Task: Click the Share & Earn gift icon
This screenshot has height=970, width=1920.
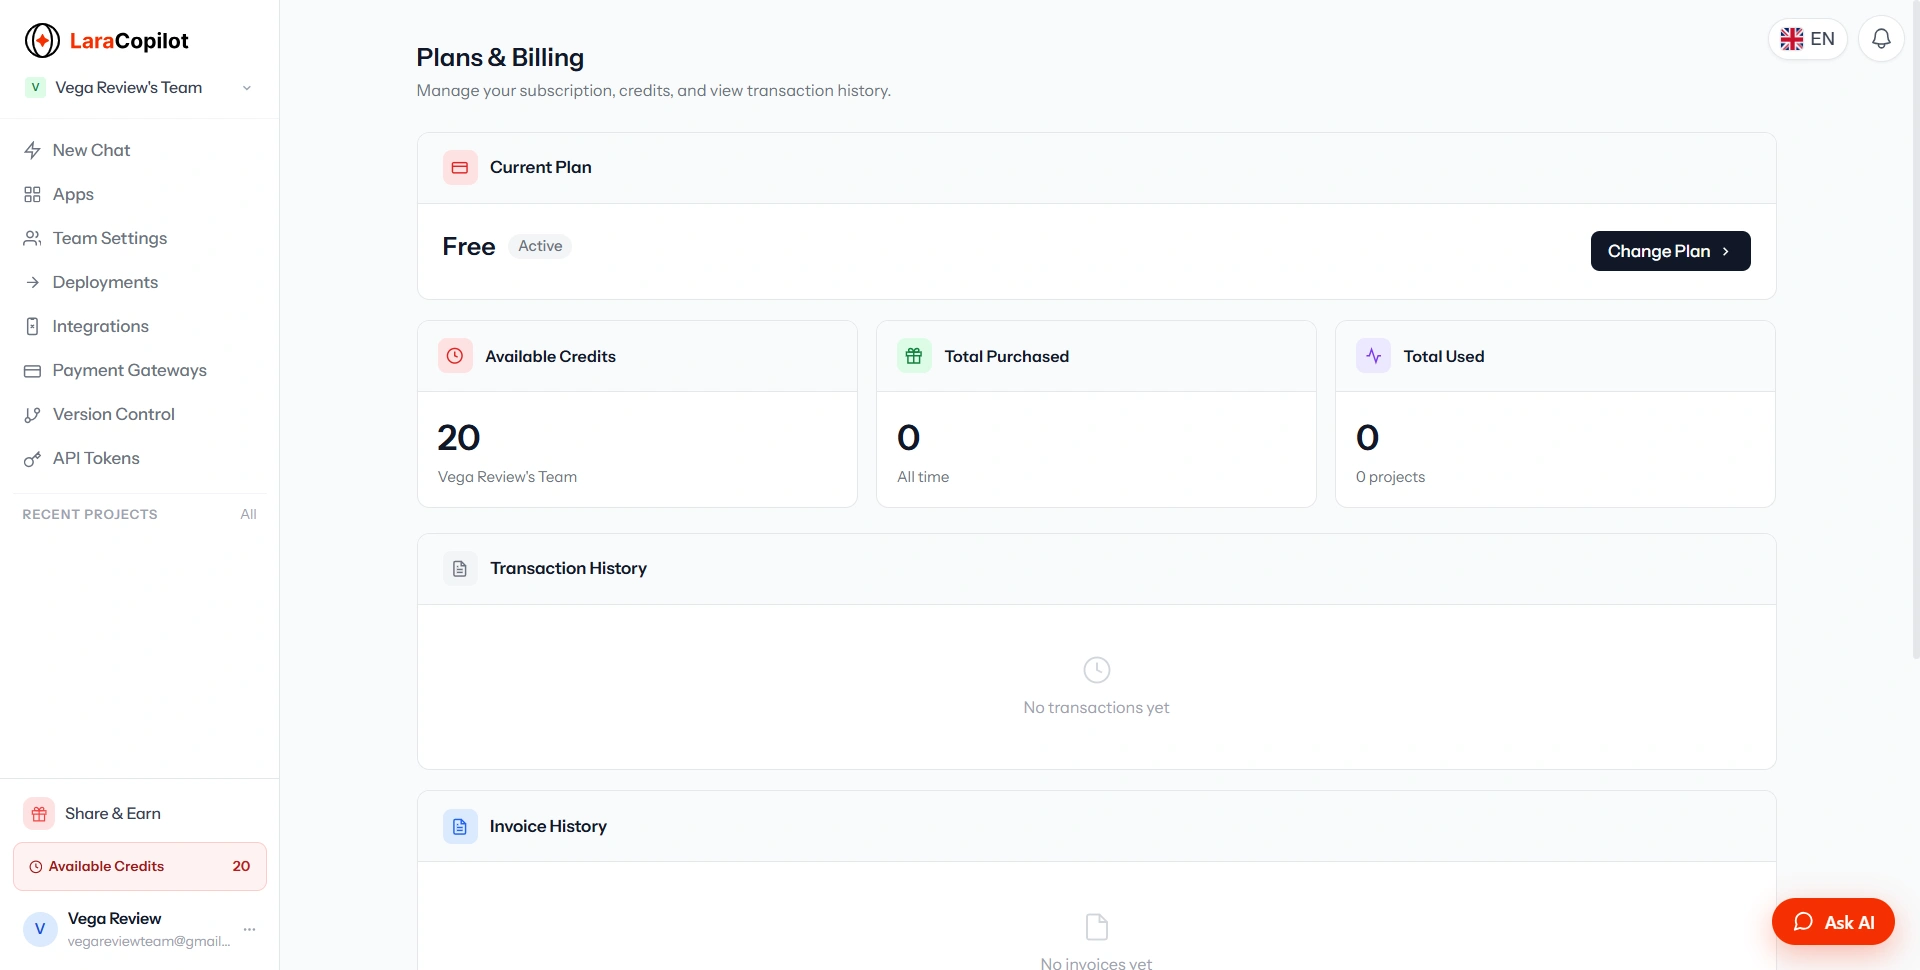Action: pos(39,814)
